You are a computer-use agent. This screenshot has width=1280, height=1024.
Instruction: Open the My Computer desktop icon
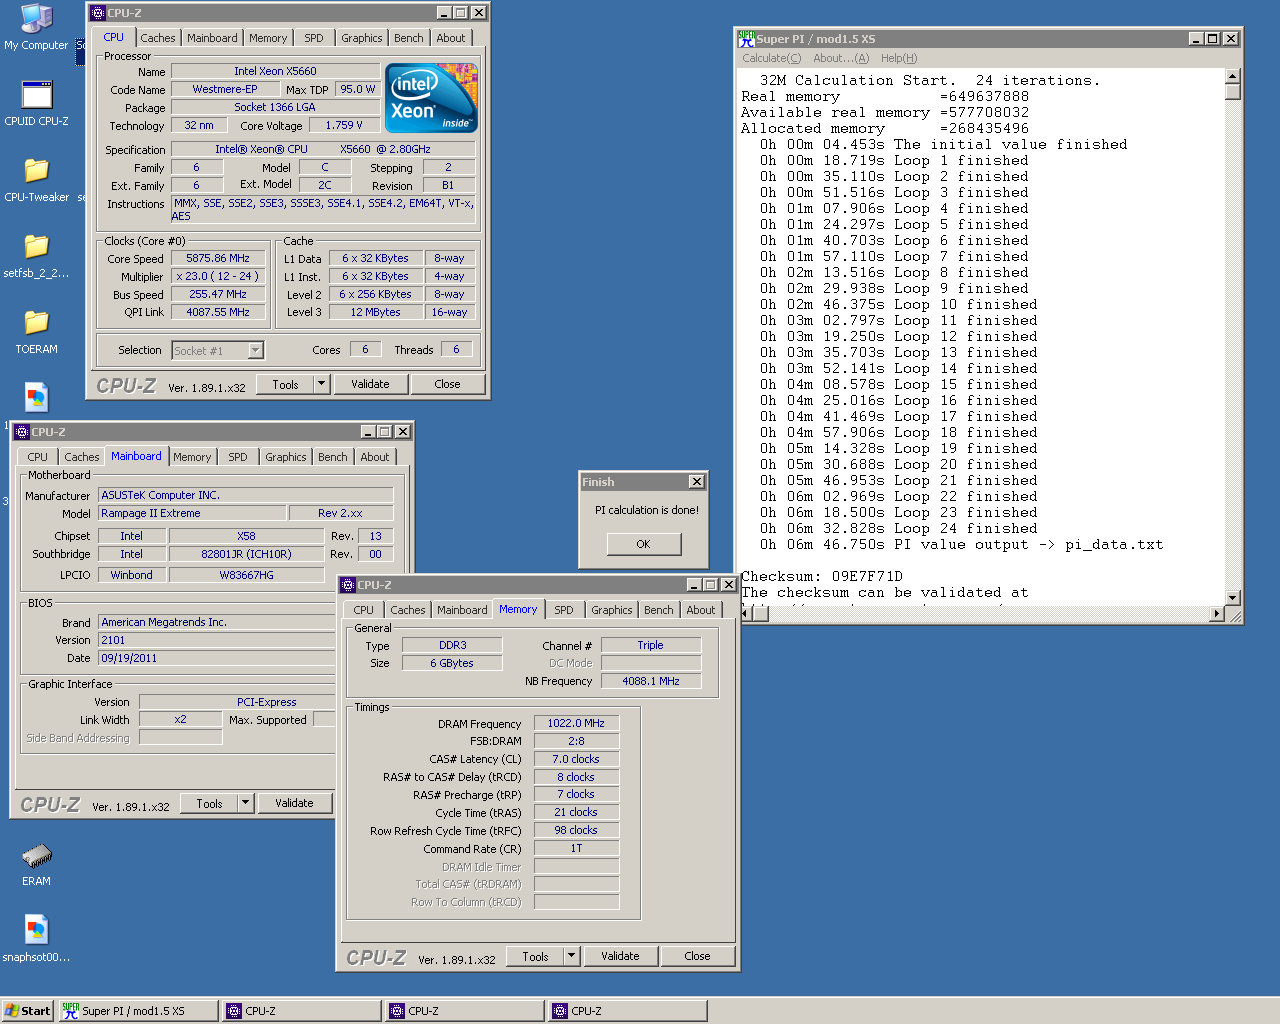tap(37, 27)
